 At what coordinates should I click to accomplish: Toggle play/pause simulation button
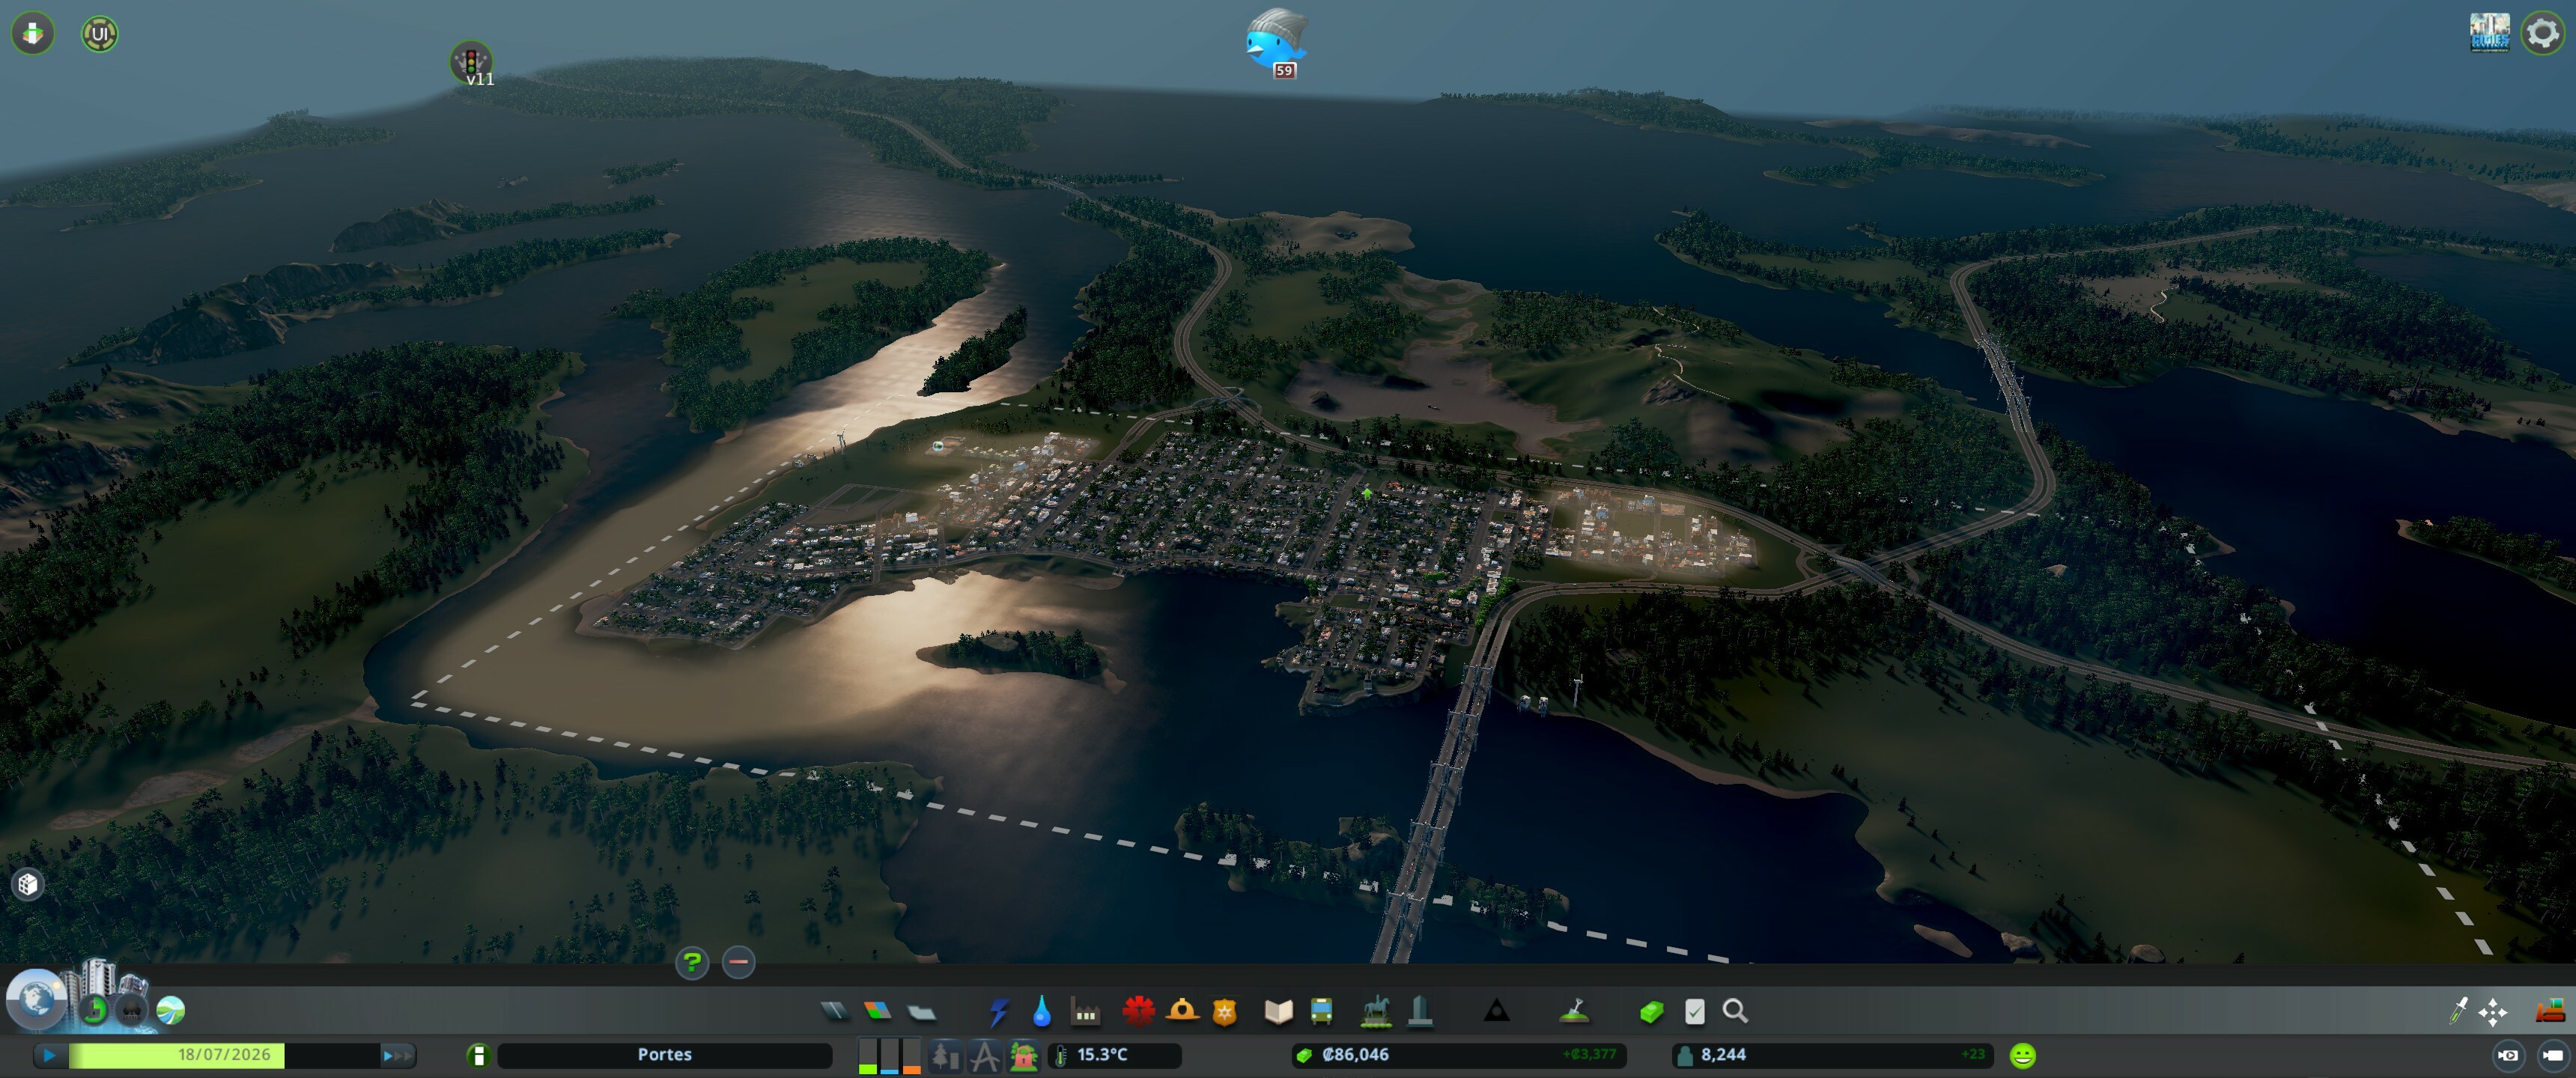(x=49, y=1054)
